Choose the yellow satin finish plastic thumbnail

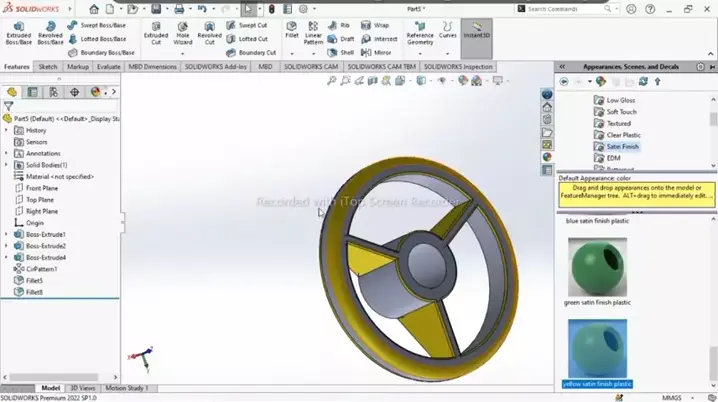[597, 348]
